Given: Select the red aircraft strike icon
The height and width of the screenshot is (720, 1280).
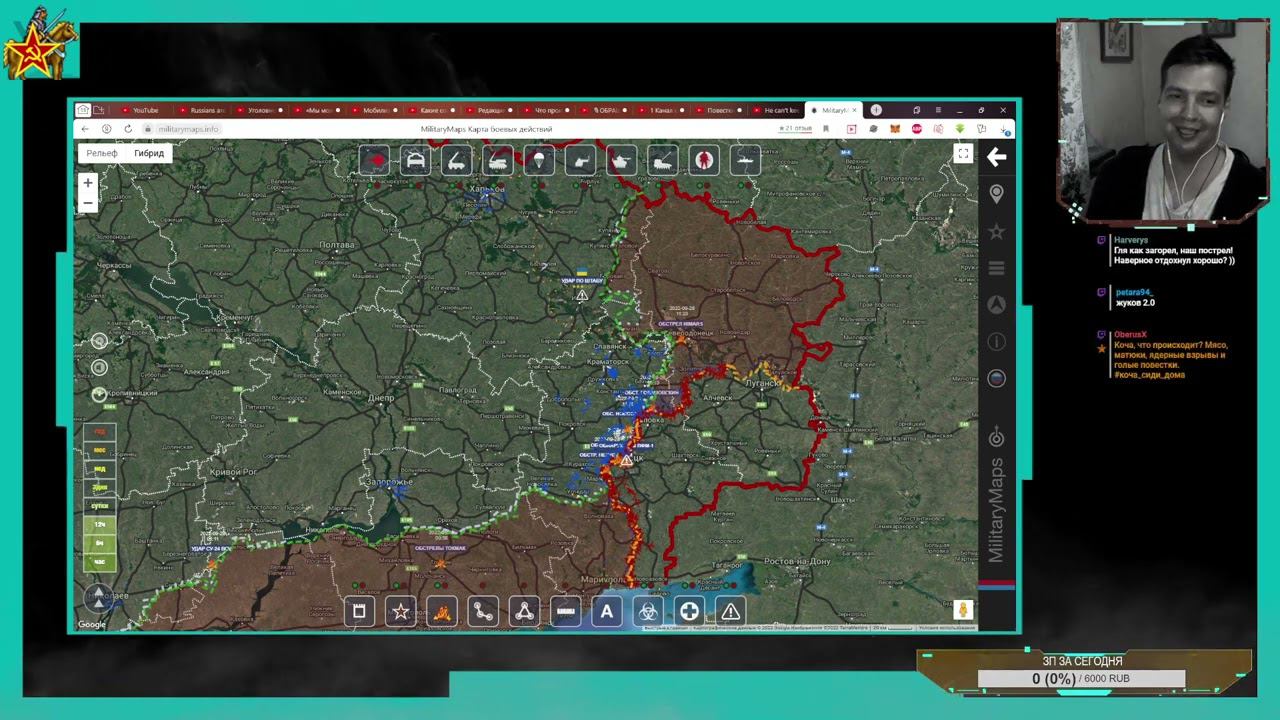Looking at the screenshot, I should (x=374, y=160).
